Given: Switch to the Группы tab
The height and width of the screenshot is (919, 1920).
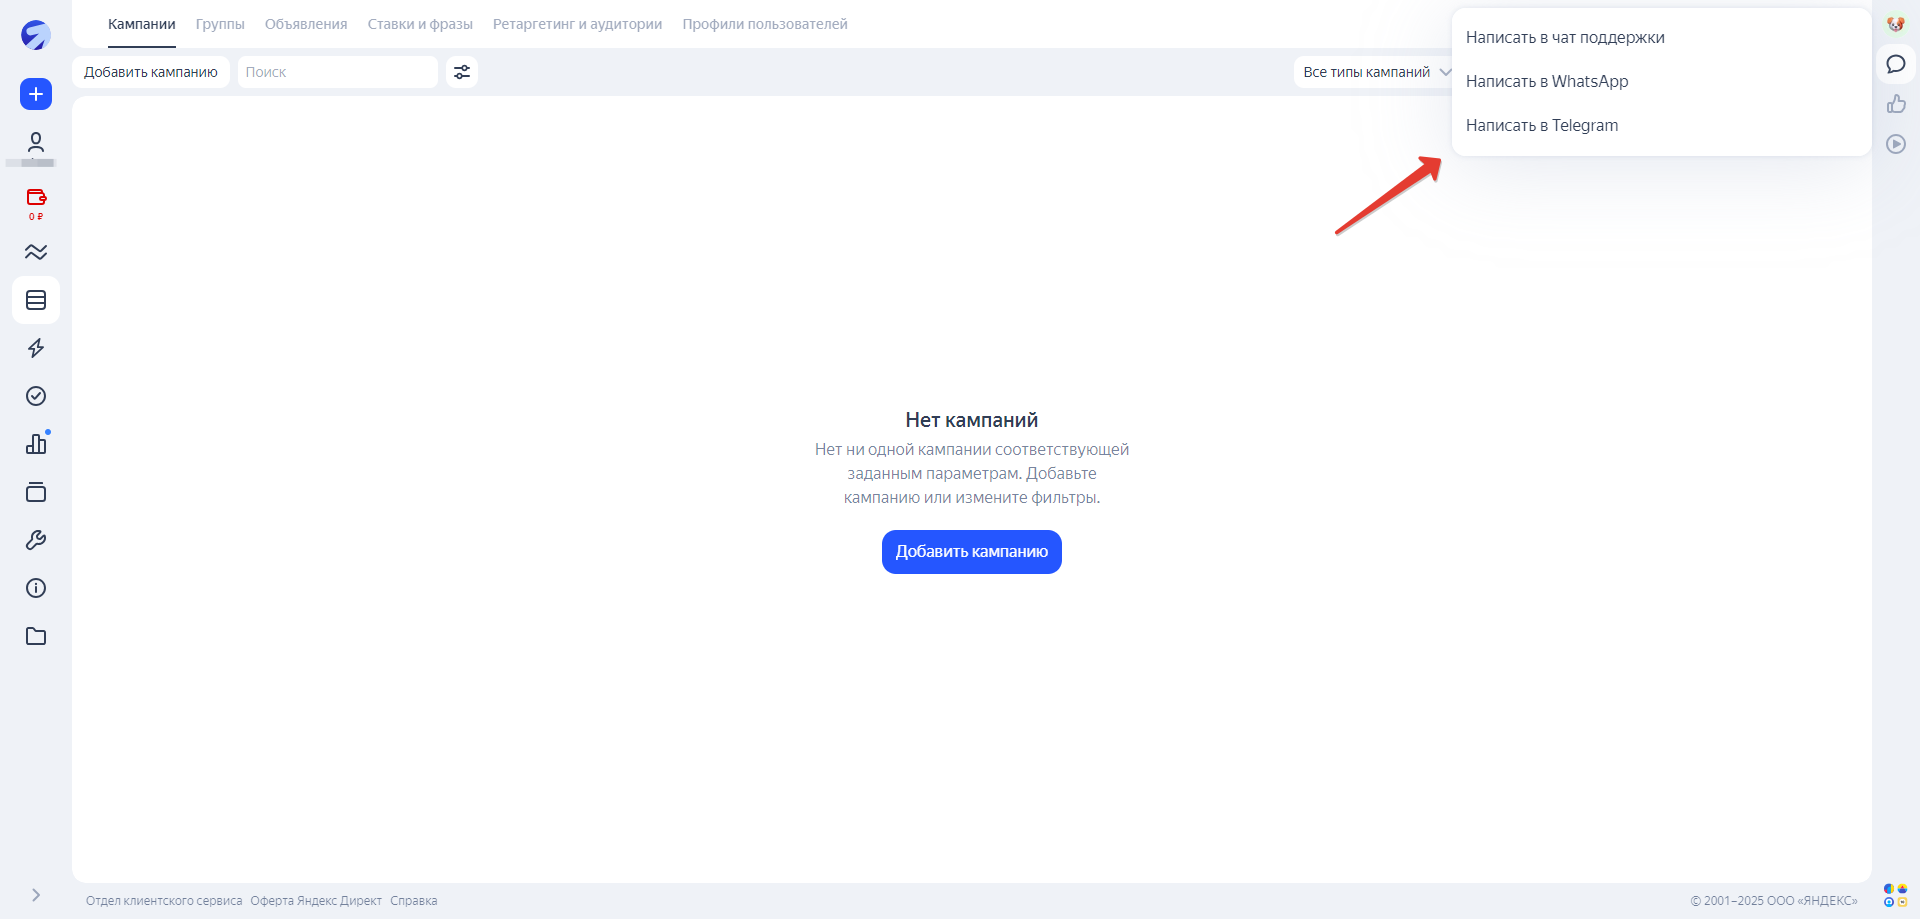Looking at the screenshot, I should point(220,24).
